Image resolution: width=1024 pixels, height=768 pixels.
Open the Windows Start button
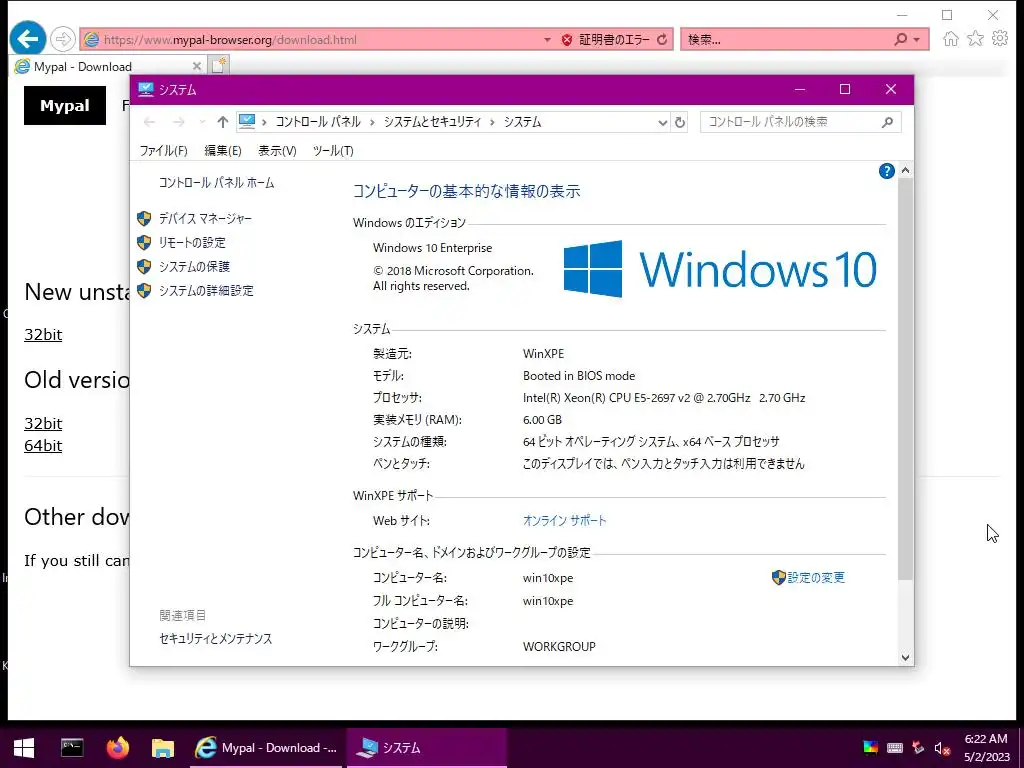point(24,748)
